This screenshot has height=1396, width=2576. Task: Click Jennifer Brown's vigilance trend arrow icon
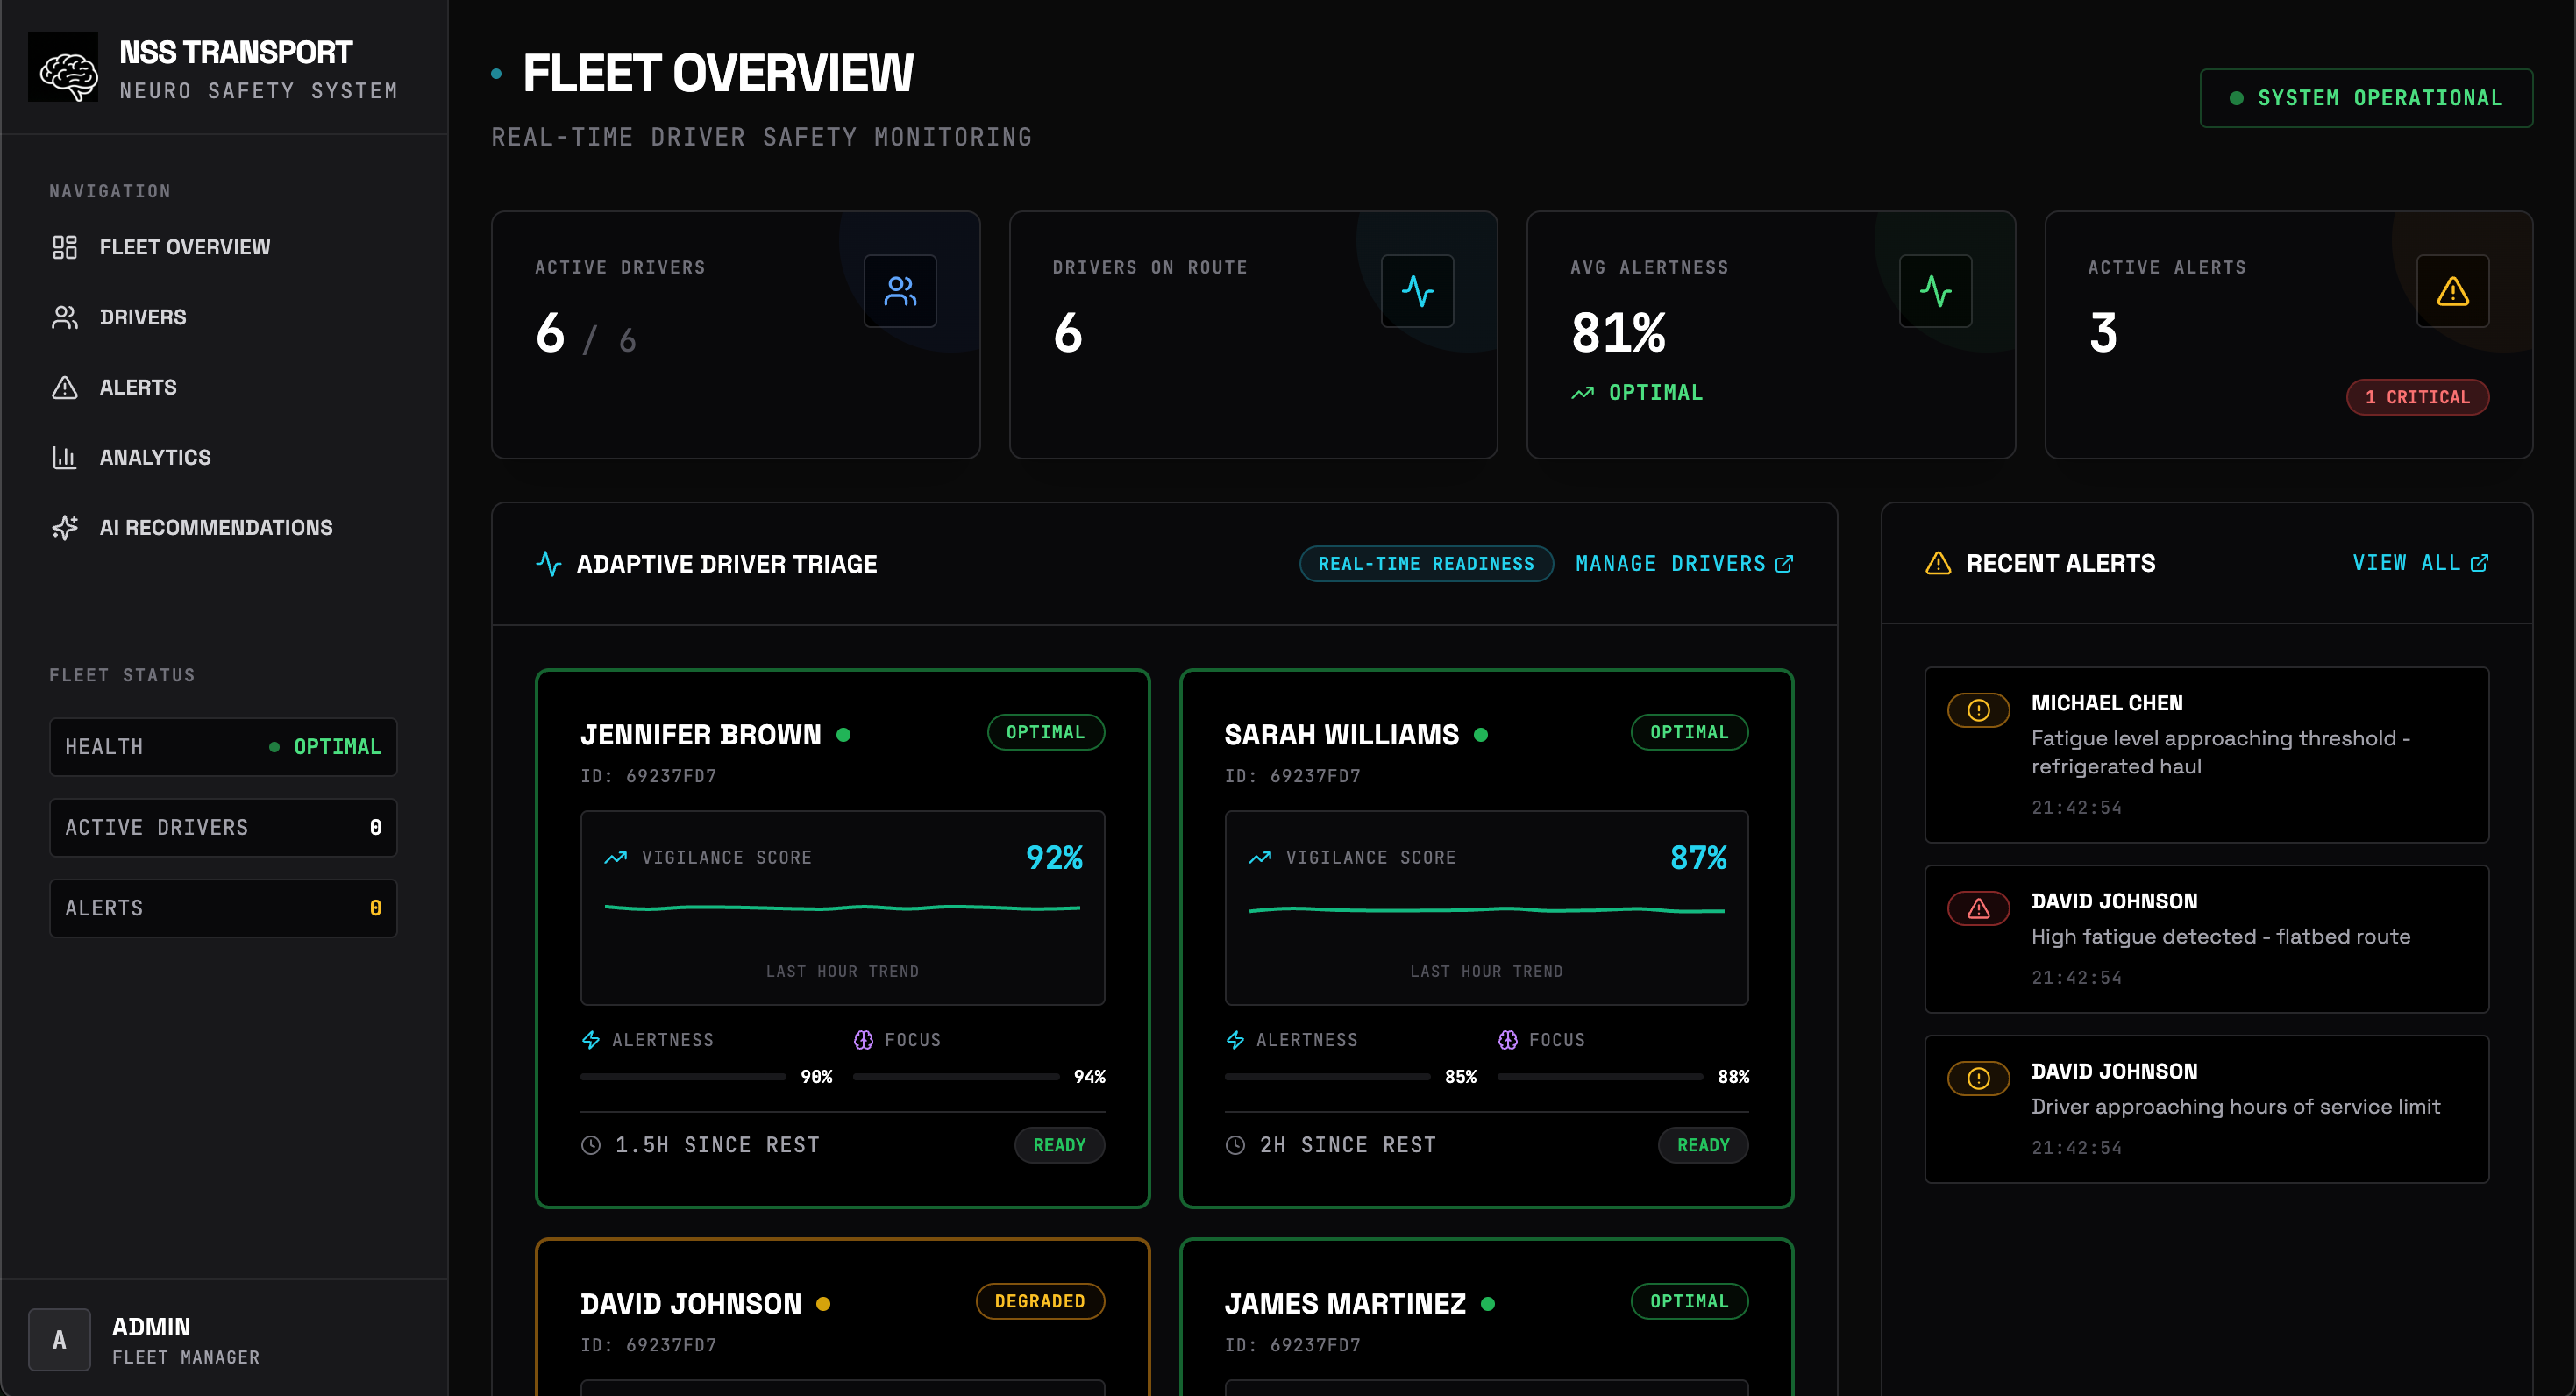pyautogui.click(x=616, y=857)
